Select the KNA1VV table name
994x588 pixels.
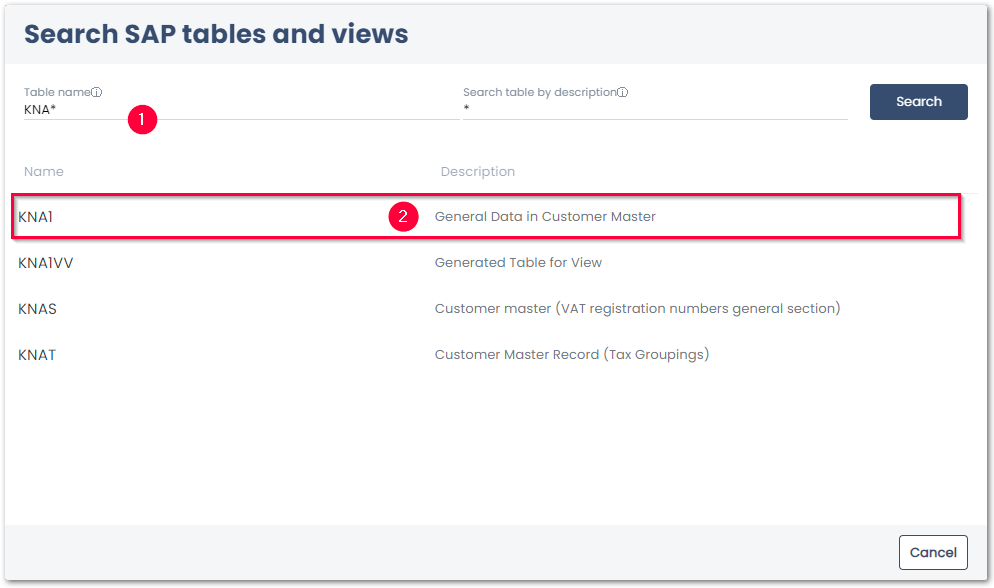[46, 263]
